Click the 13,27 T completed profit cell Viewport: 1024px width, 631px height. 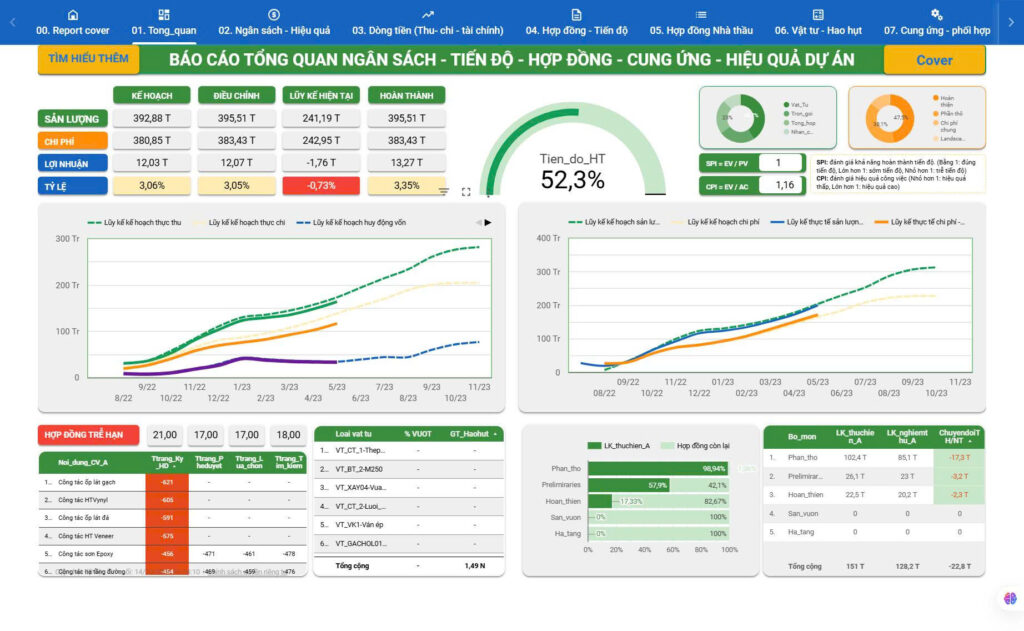click(406, 163)
